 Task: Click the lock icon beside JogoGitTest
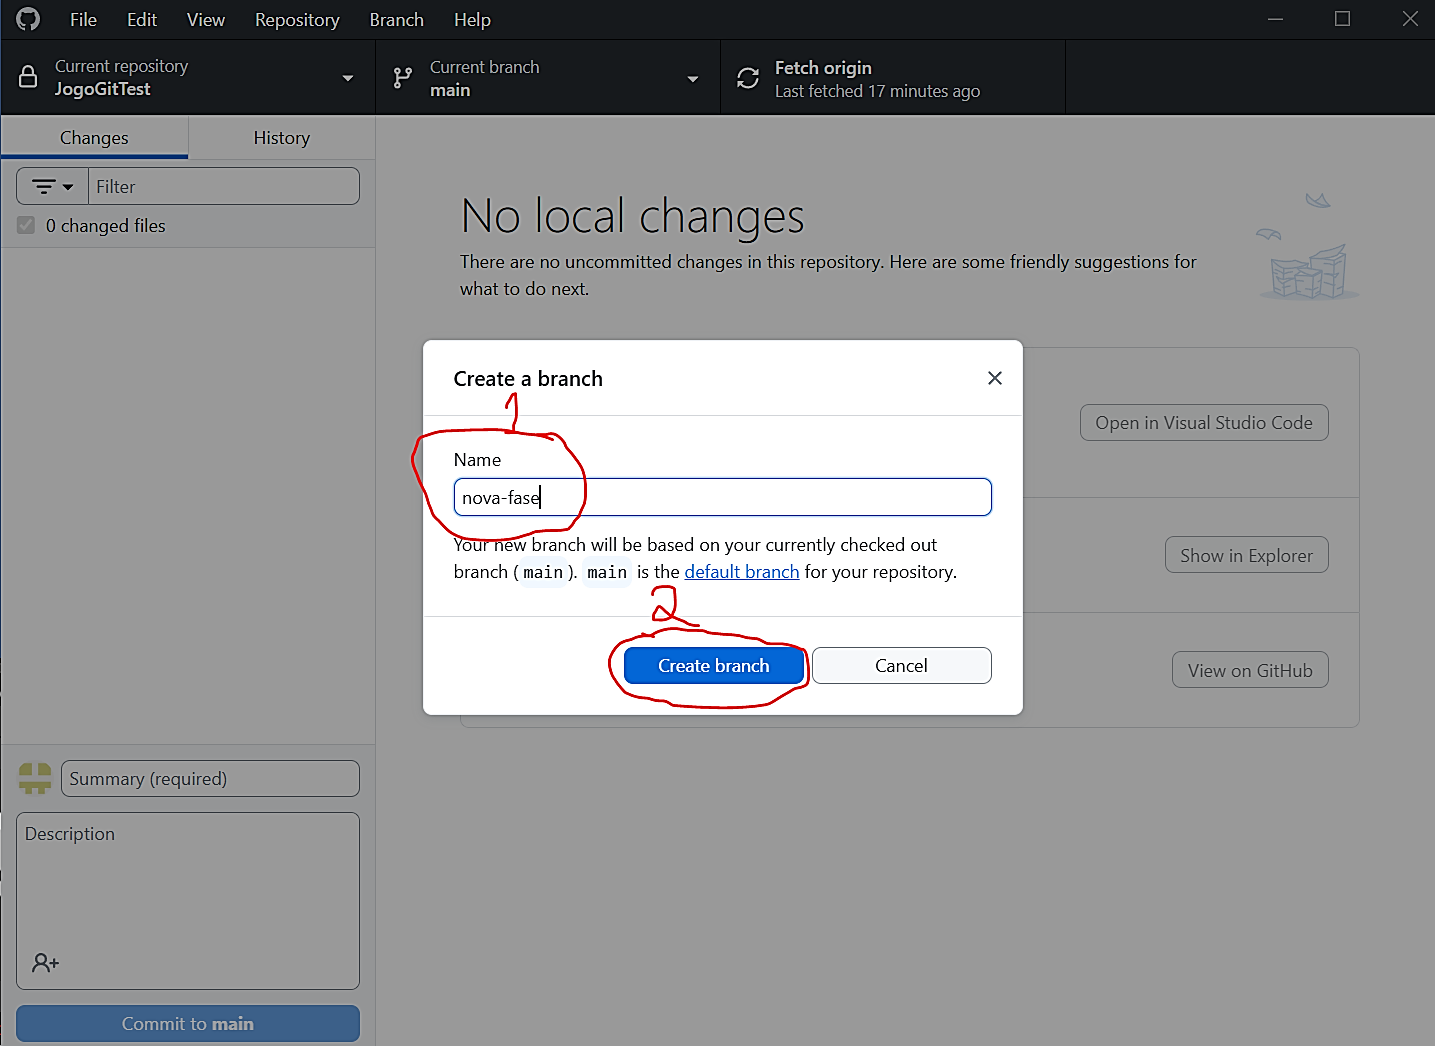pyautogui.click(x=29, y=77)
